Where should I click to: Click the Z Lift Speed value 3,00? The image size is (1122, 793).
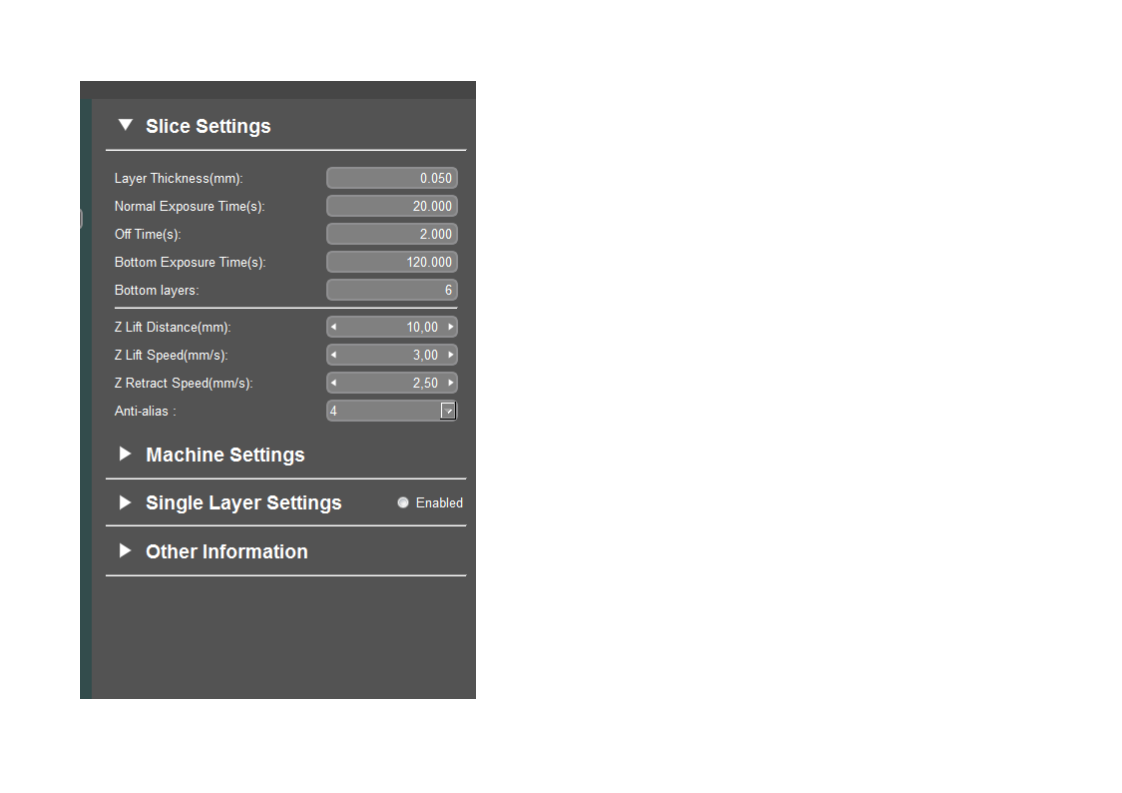pos(425,355)
